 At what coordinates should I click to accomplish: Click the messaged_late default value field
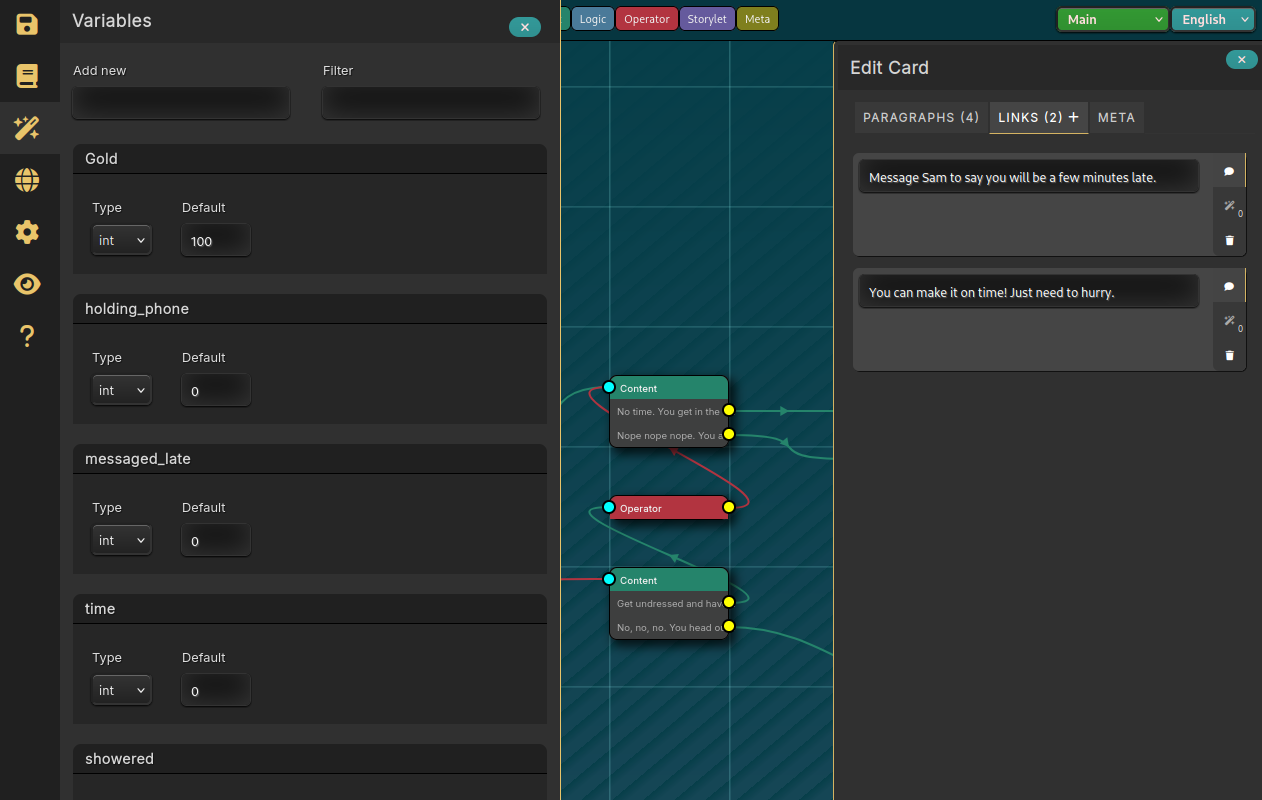coord(216,540)
